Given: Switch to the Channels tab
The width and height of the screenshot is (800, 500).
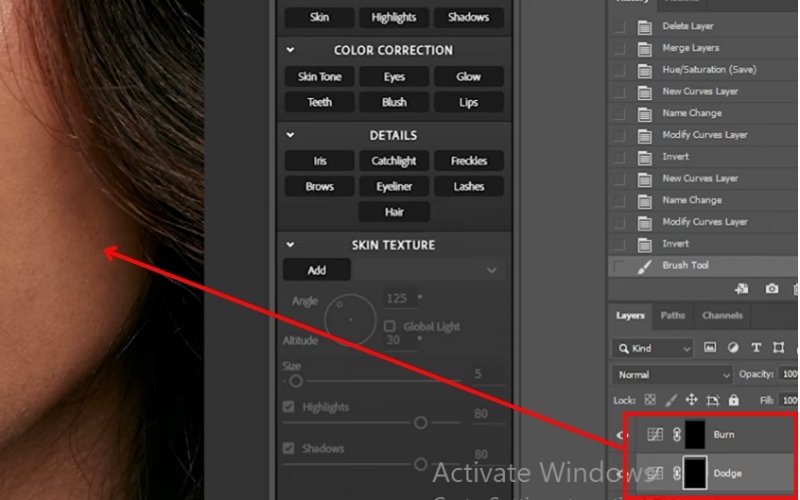Looking at the screenshot, I should click(x=722, y=316).
